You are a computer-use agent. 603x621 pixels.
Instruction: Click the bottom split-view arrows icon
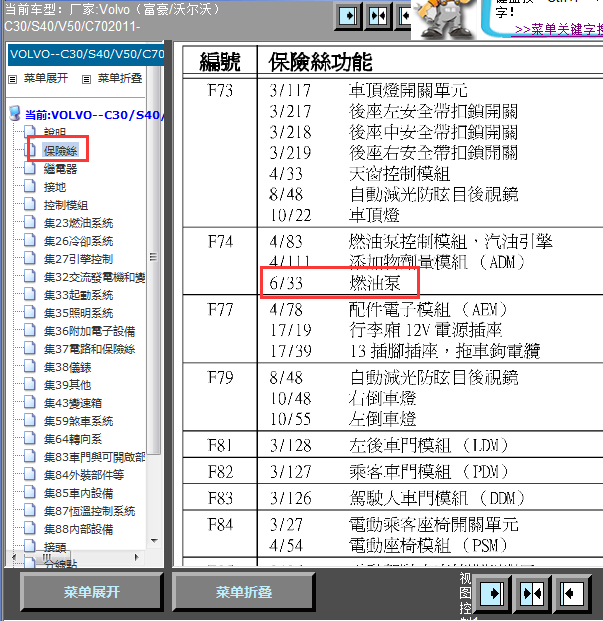532,593
